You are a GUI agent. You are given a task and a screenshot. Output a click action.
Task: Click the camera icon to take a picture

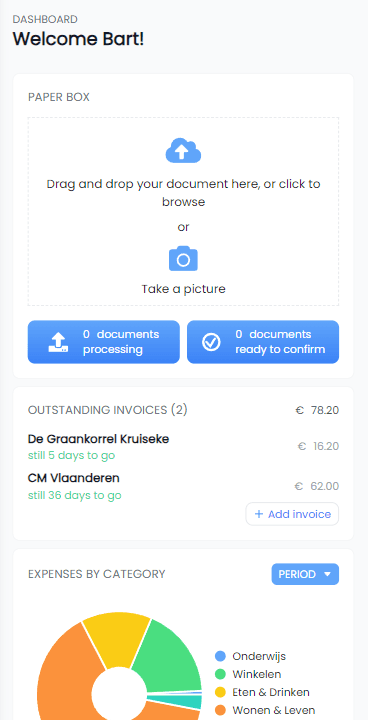pos(183,259)
